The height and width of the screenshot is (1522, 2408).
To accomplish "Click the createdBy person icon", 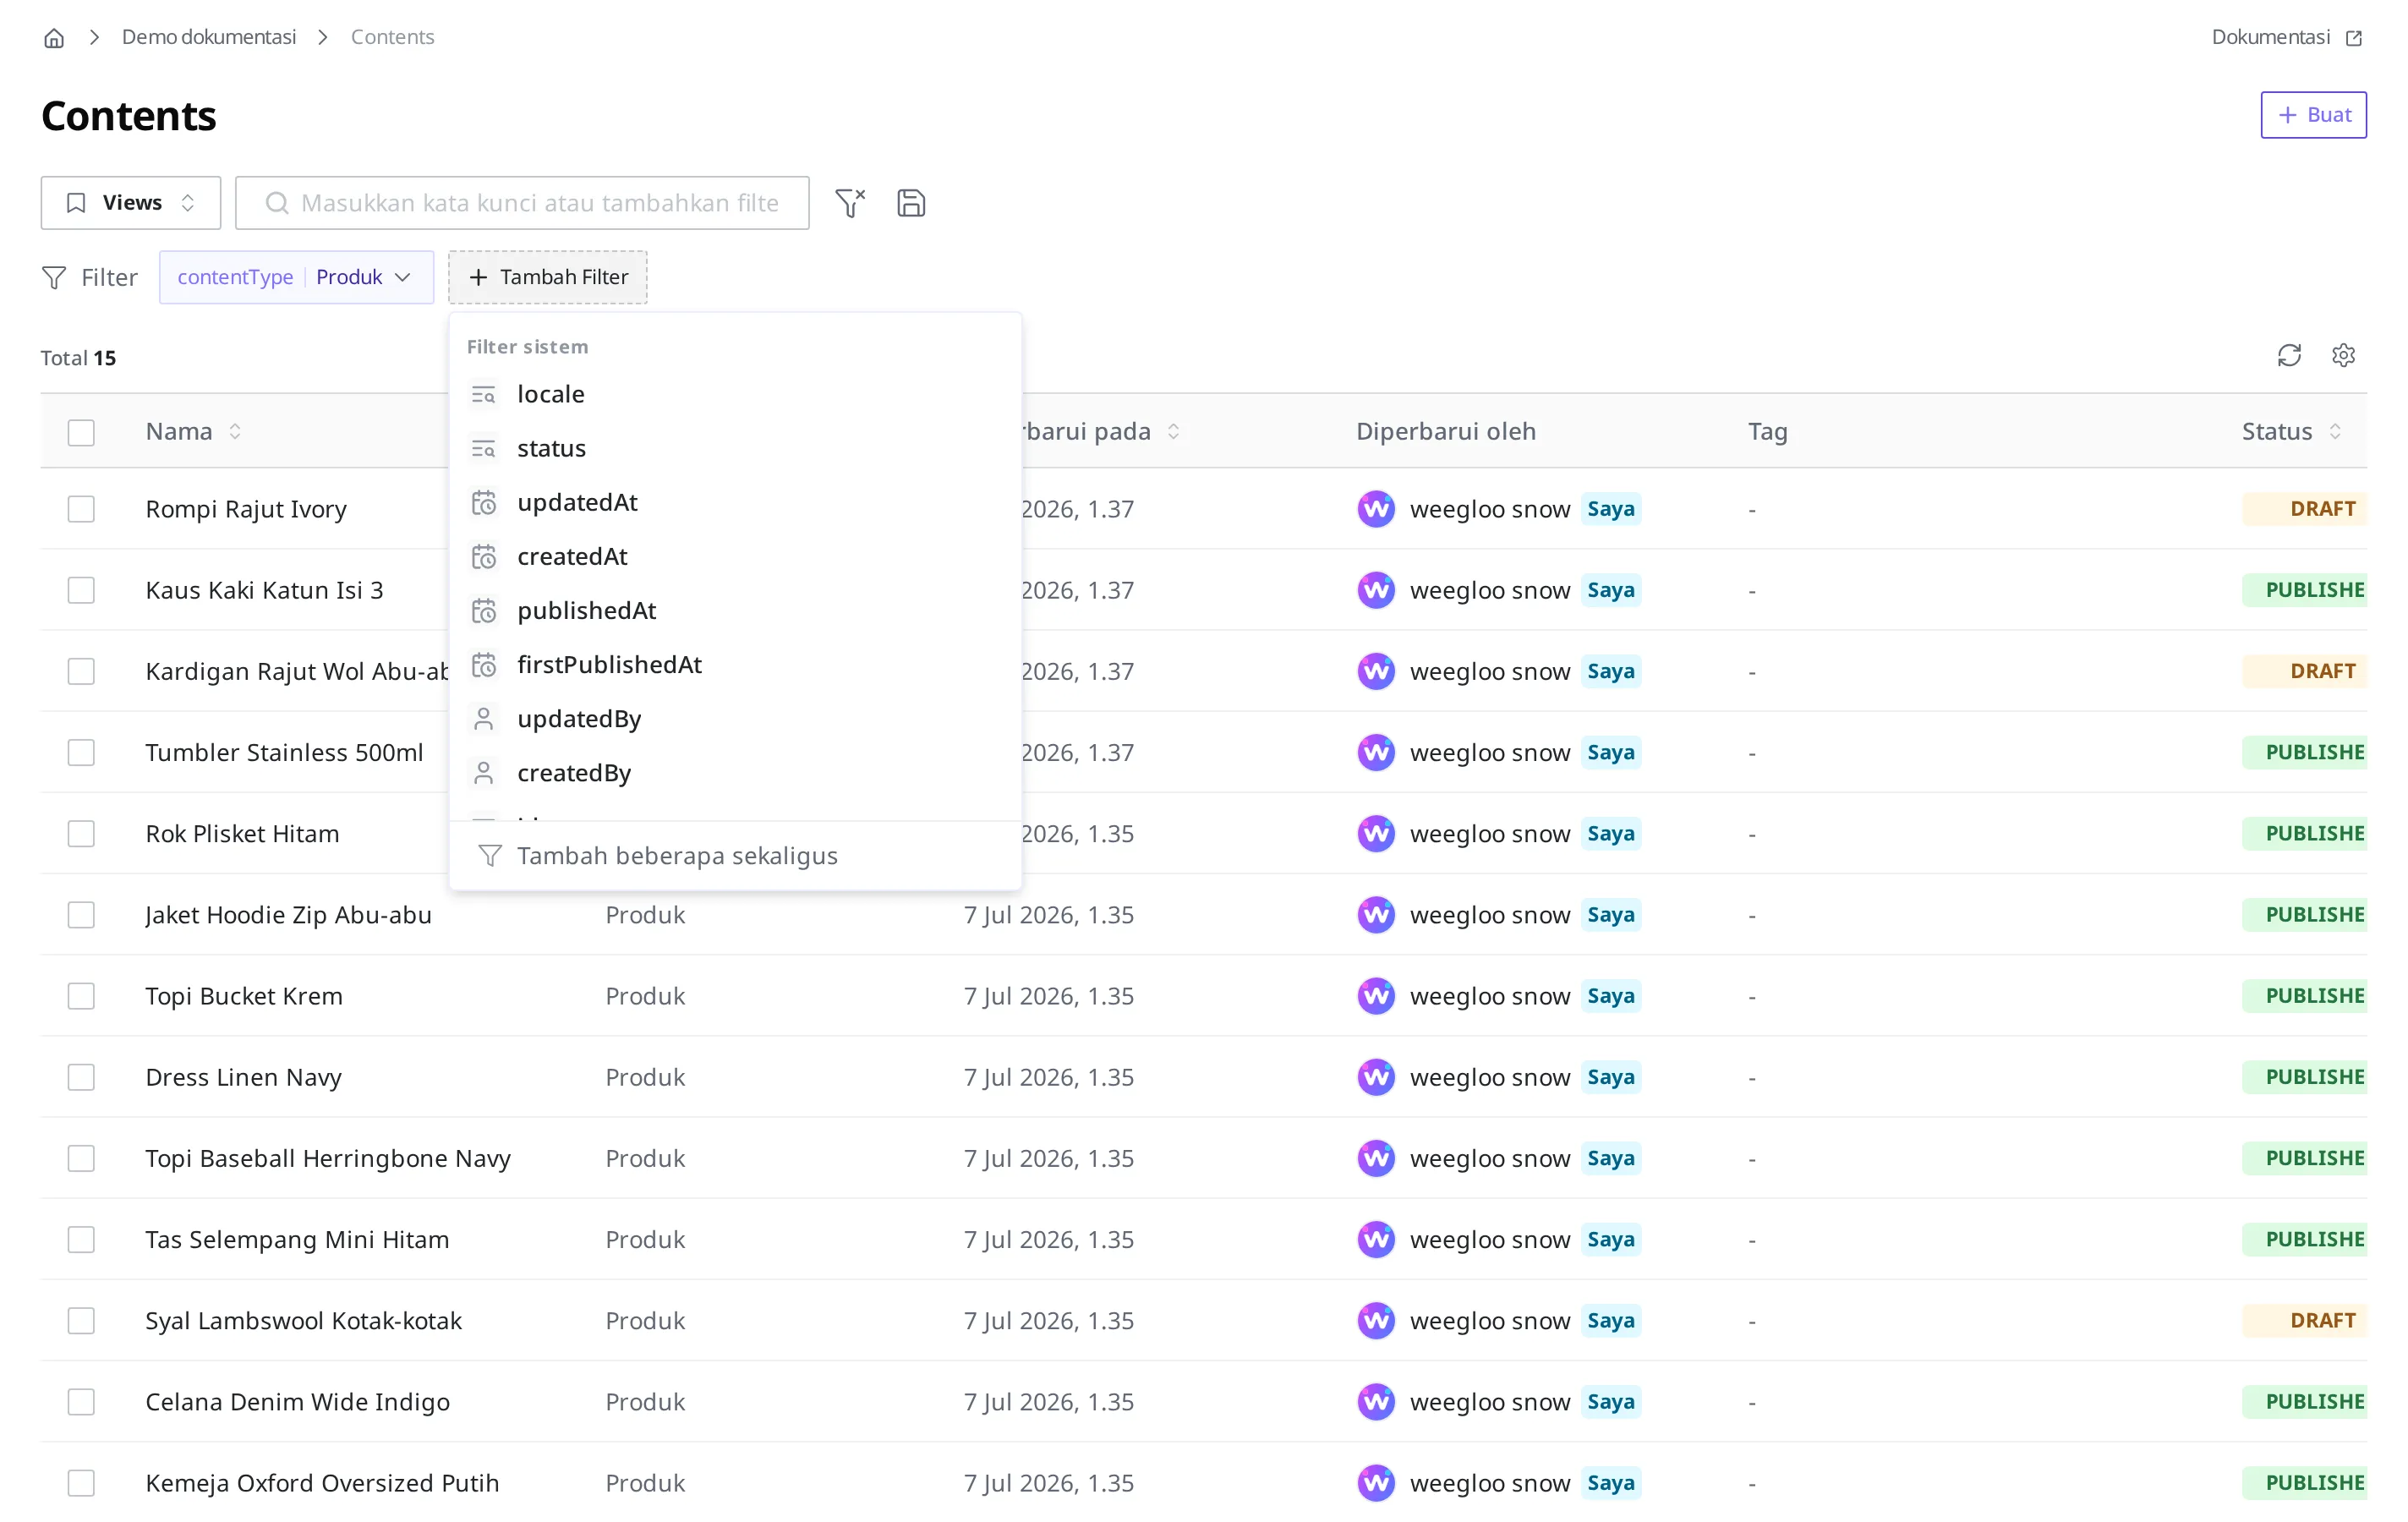I will [x=484, y=773].
